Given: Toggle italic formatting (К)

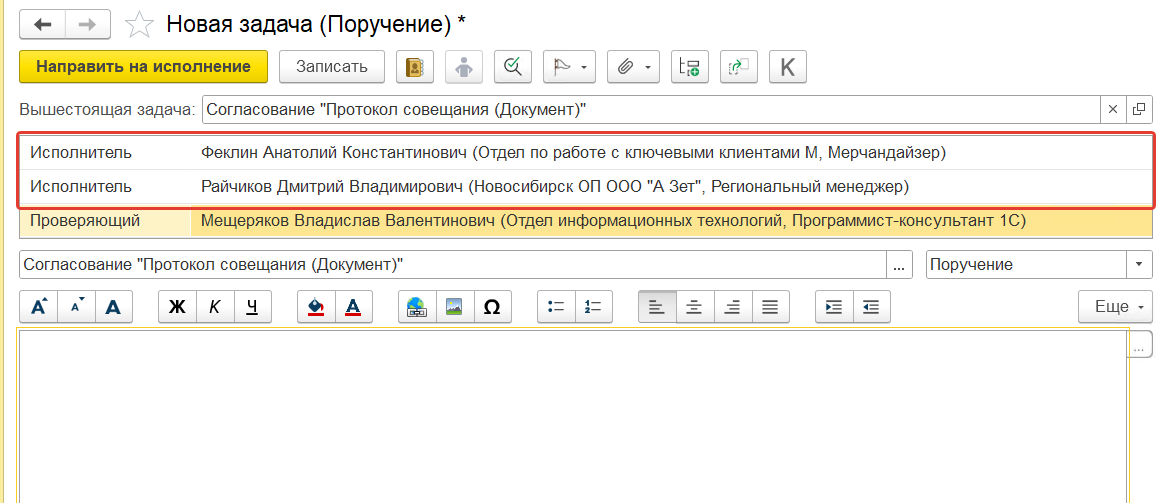Looking at the screenshot, I should click(x=215, y=307).
